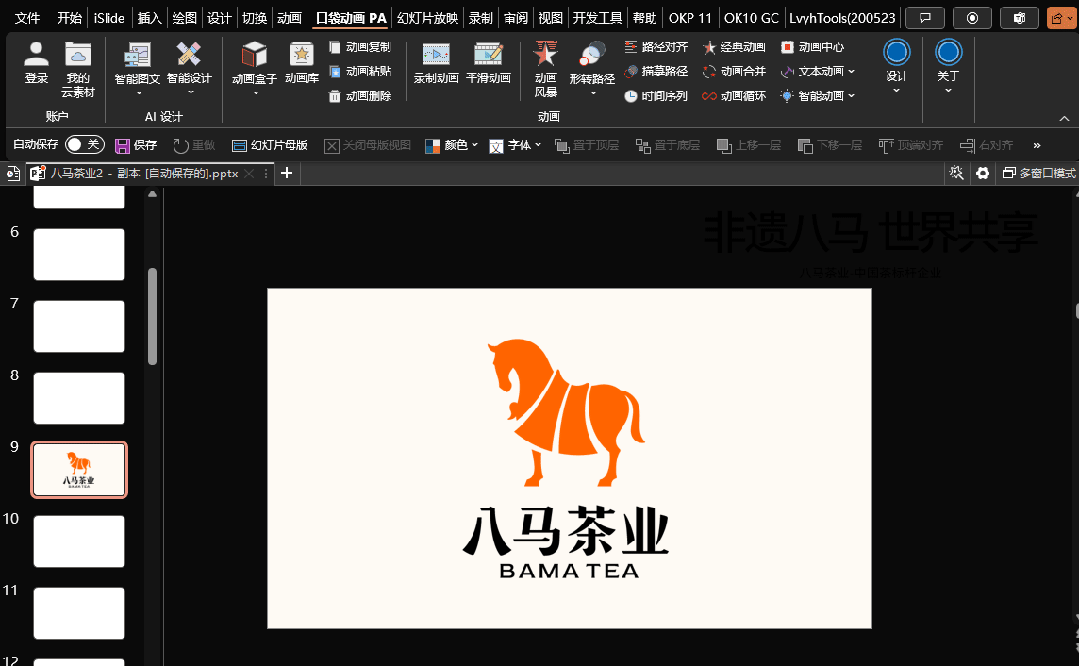Click 动画循环 loop animation
Screen dimensions: 1079x666
click(734, 96)
